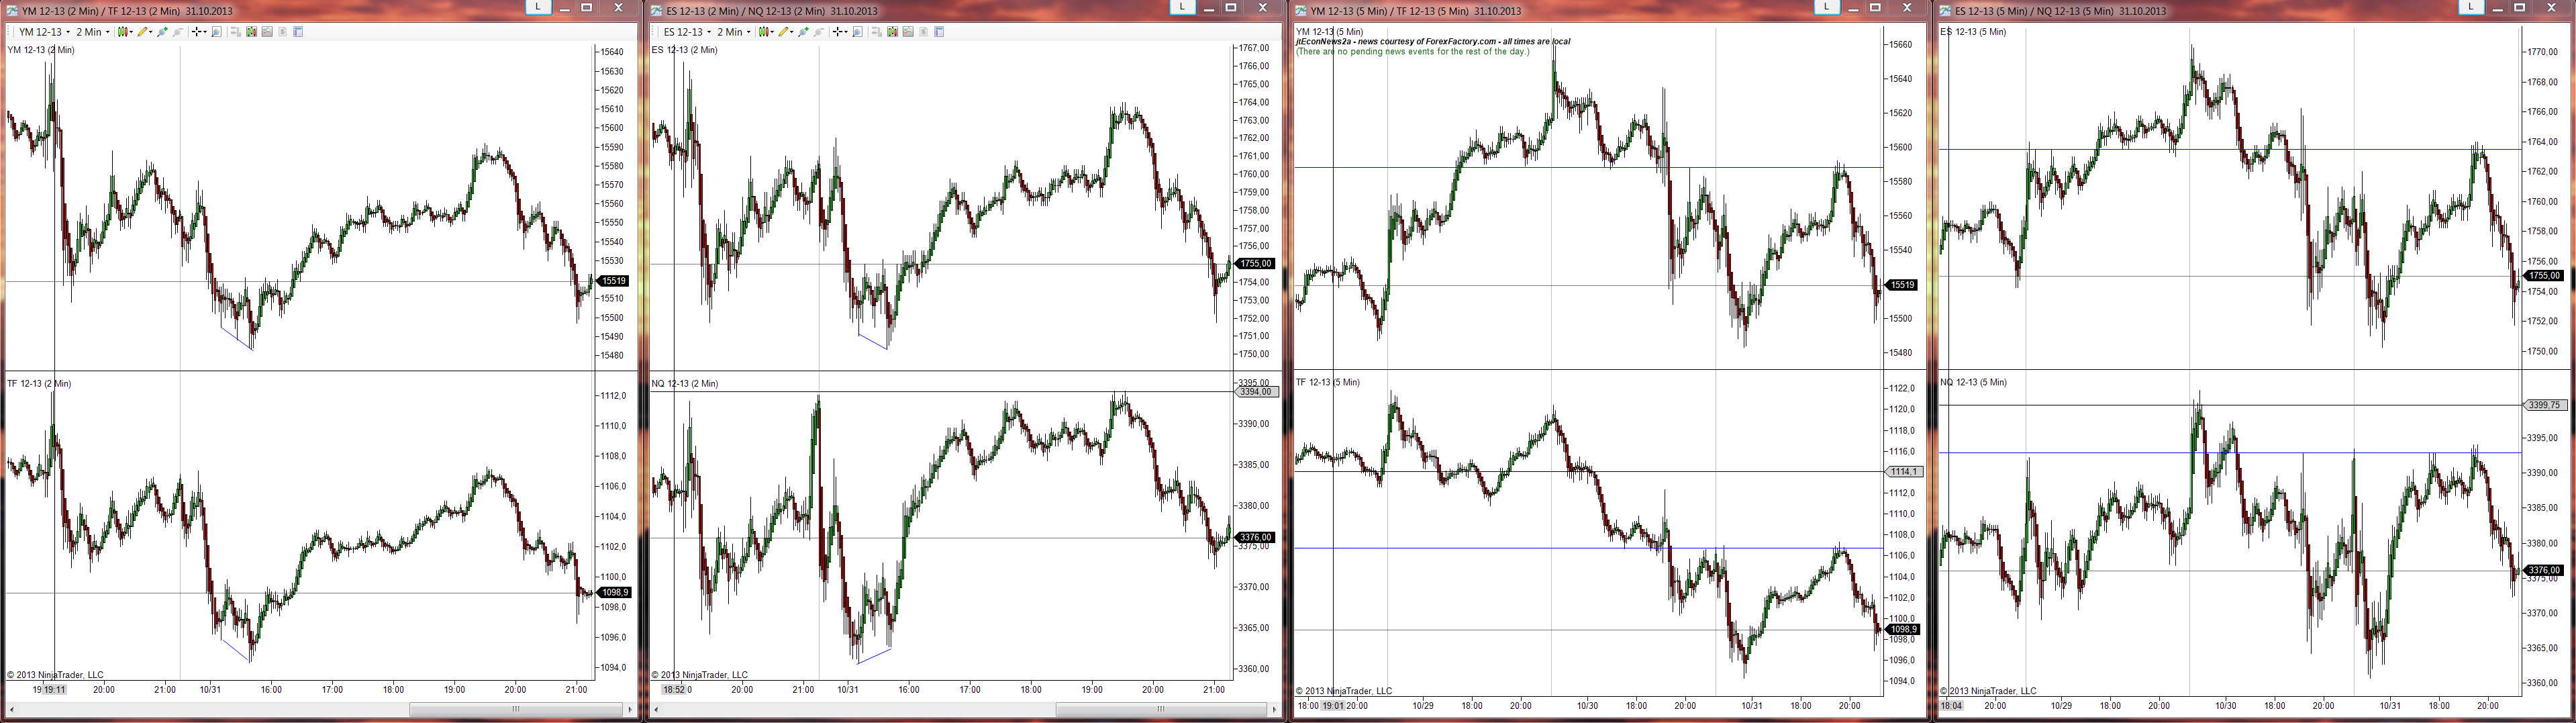2576x723 pixels.
Task: Show the Data Box in YM 2 Min window
Action: click(x=298, y=32)
